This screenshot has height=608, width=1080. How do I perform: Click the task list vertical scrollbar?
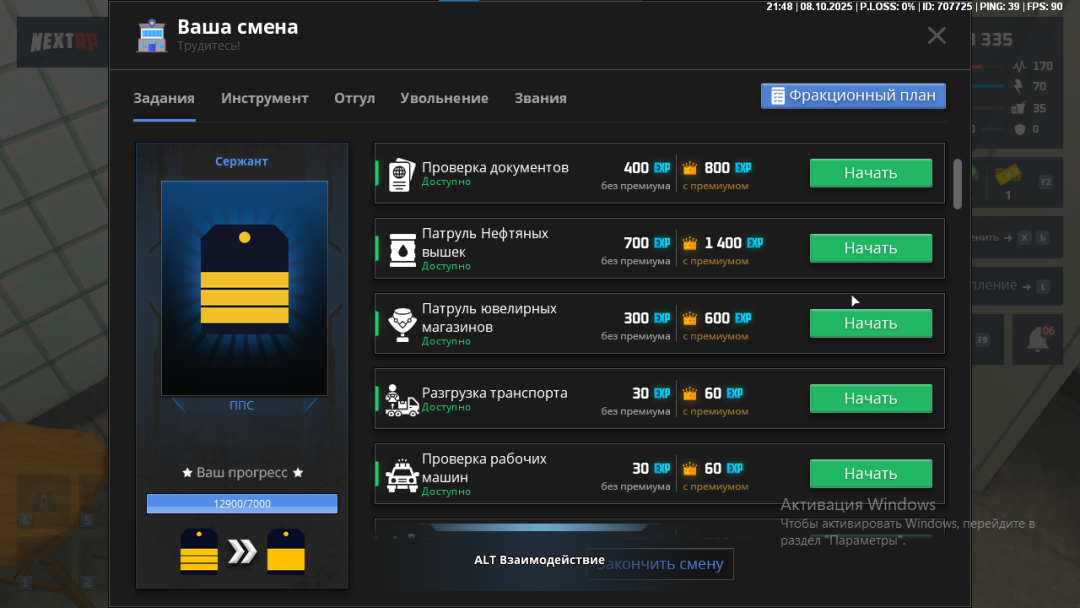957,183
